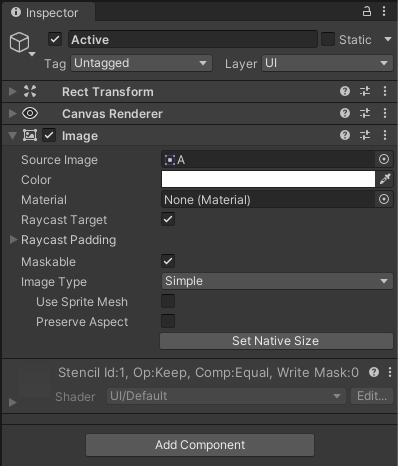Collapse the Image component
The height and width of the screenshot is (466, 398).
pos(13,135)
